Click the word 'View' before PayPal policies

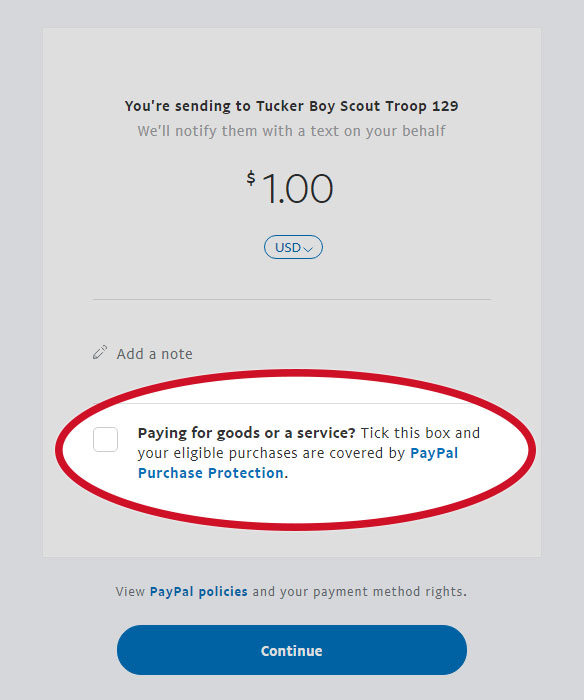click(130, 592)
